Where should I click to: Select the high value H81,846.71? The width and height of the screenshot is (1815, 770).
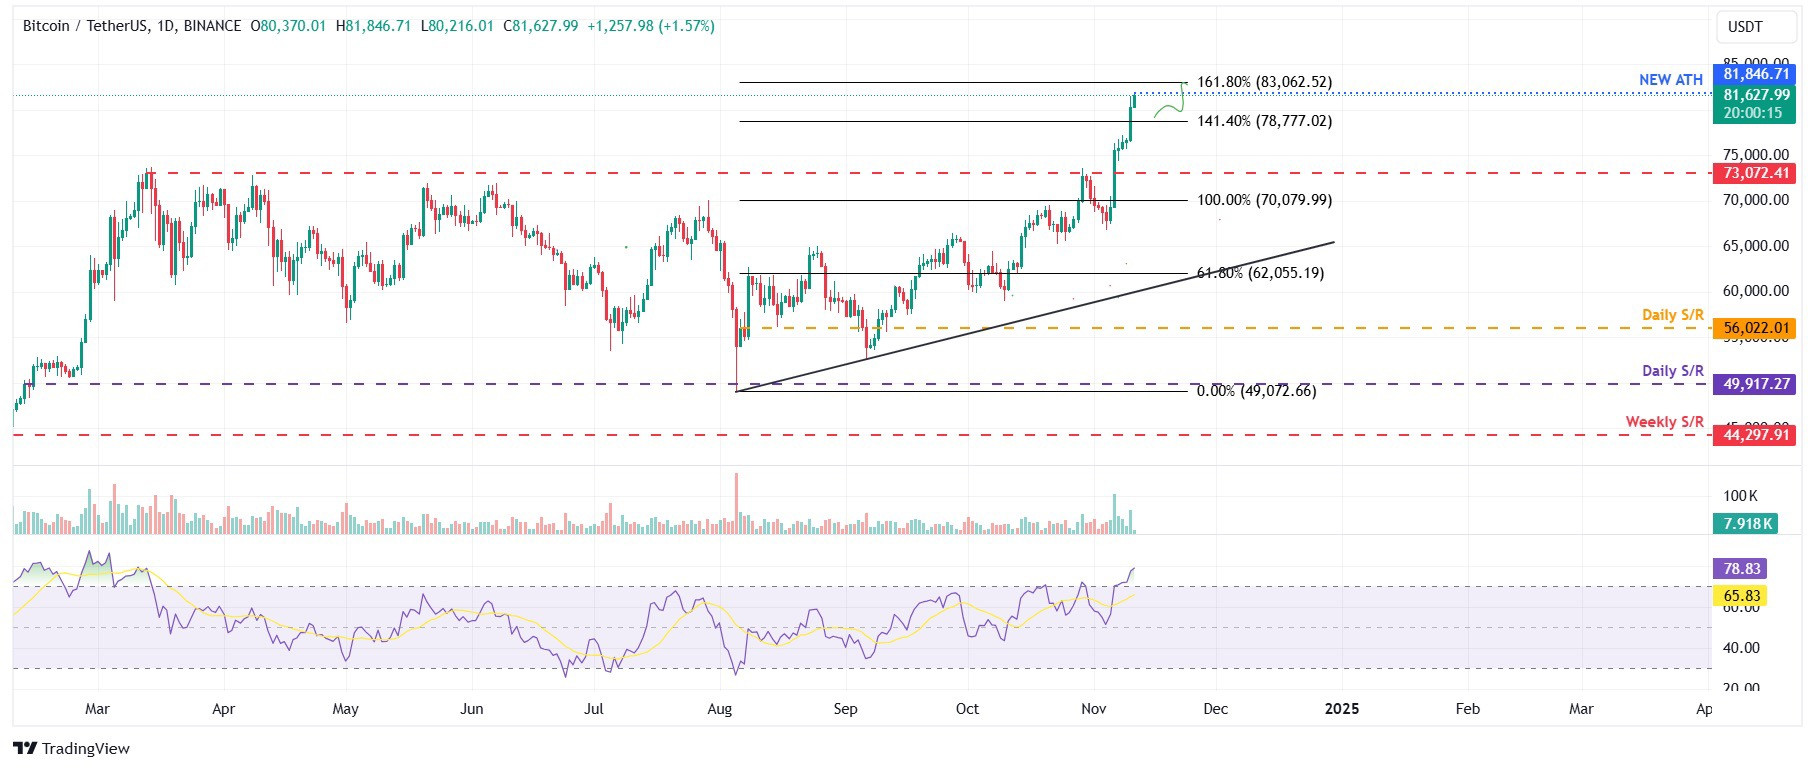[373, 26]
